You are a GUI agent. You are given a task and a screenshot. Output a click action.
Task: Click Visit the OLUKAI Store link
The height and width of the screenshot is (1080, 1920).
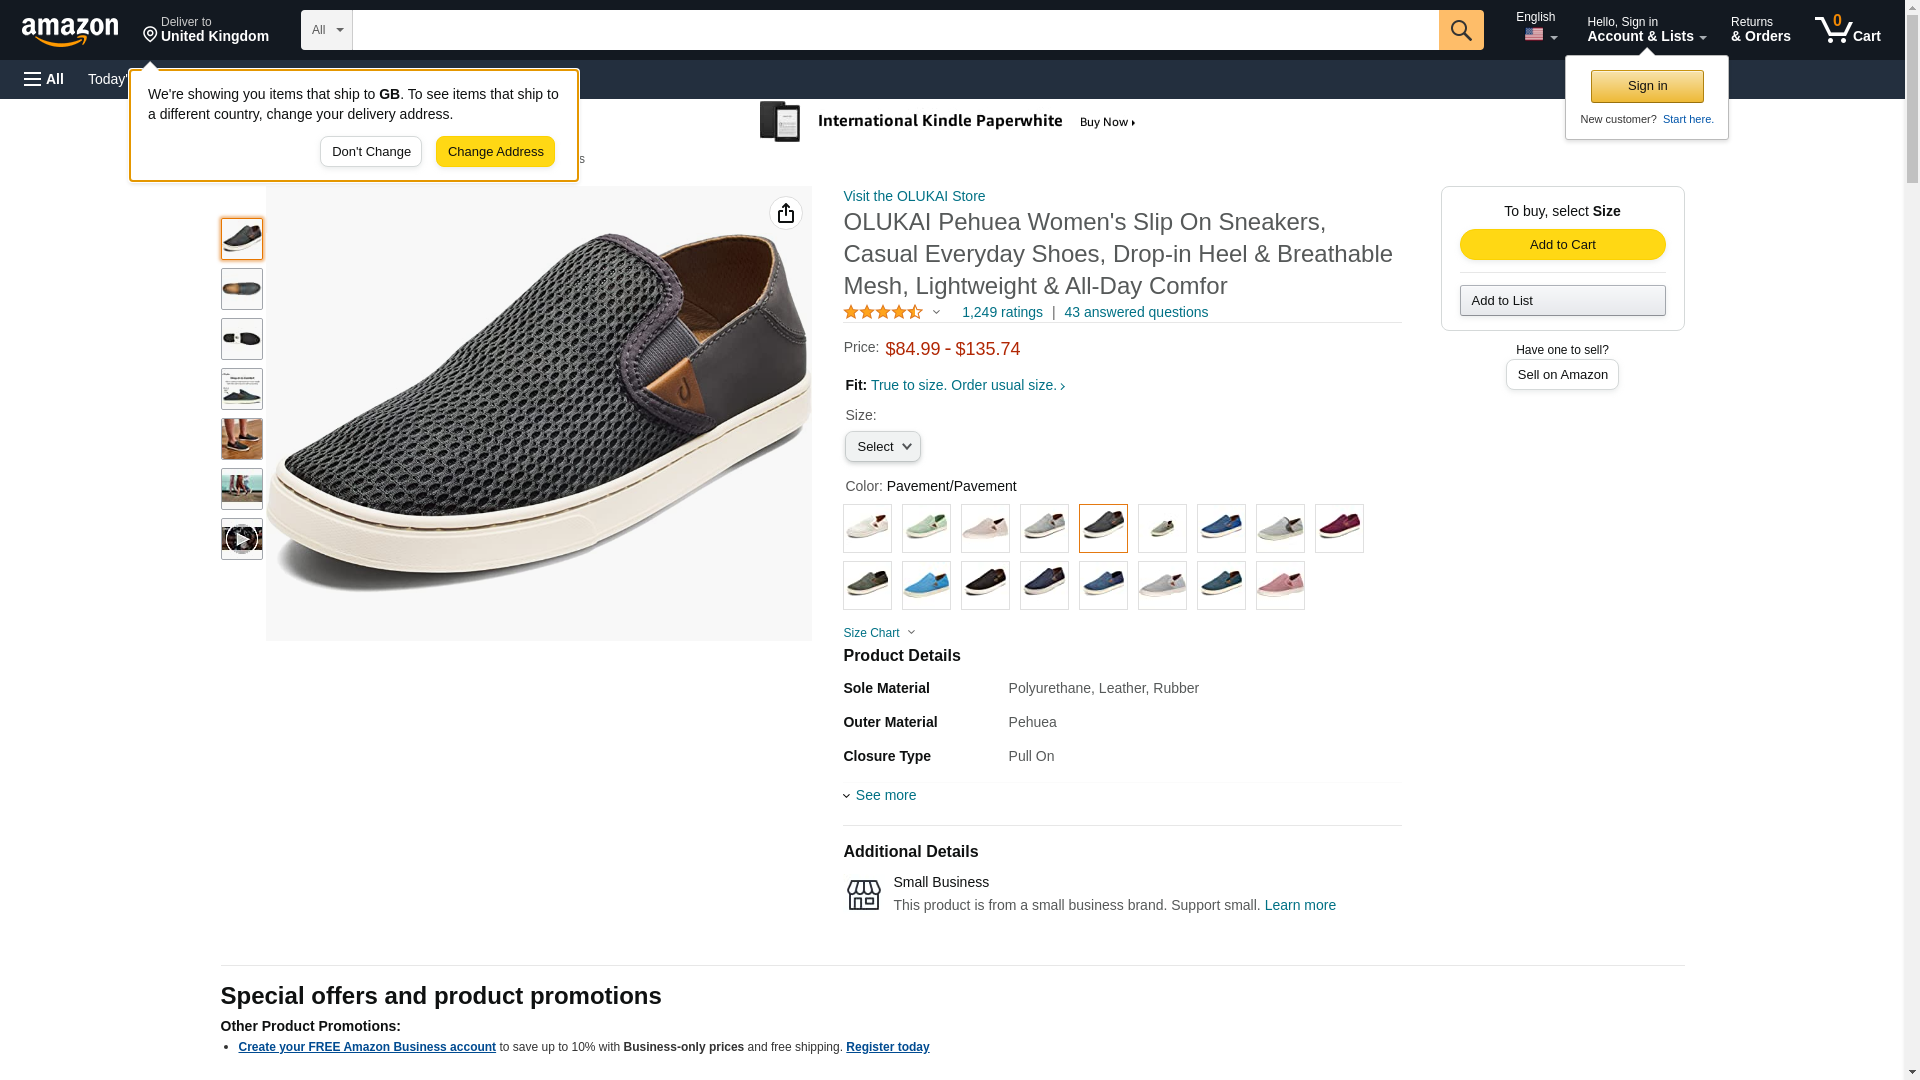(x=914, y=196)
